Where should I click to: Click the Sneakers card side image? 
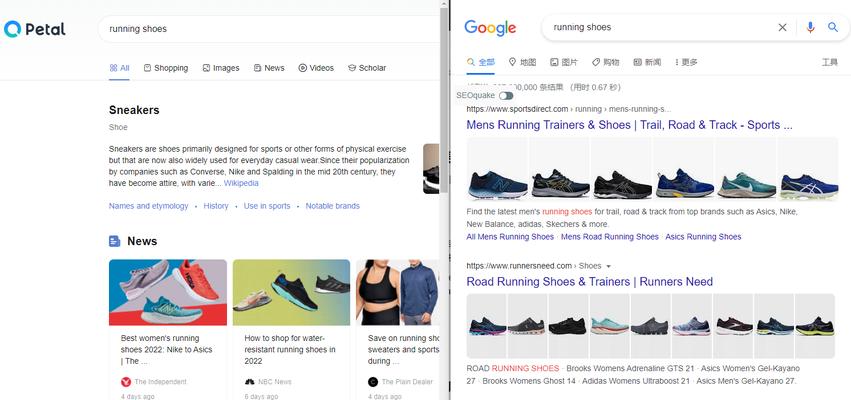[x=431, y=169]
